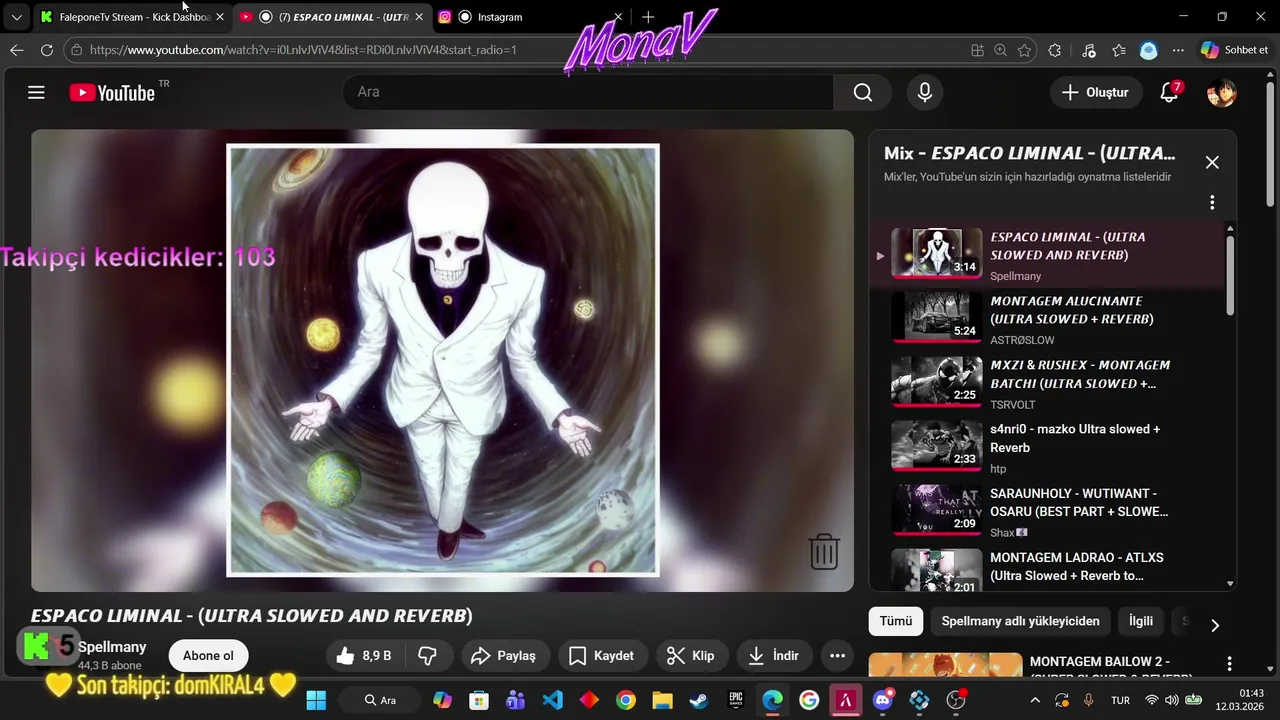Download video with İndir button

774,656
